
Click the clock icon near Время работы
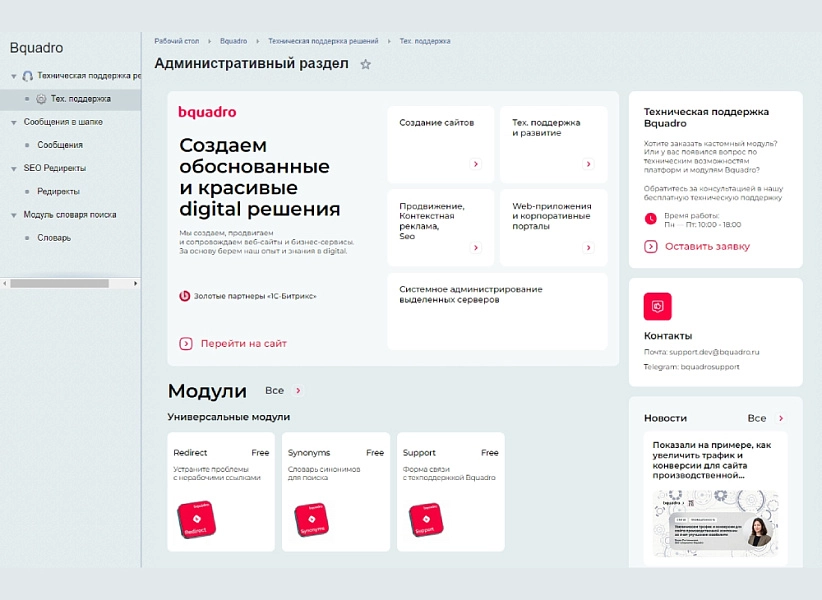(651, 219)
